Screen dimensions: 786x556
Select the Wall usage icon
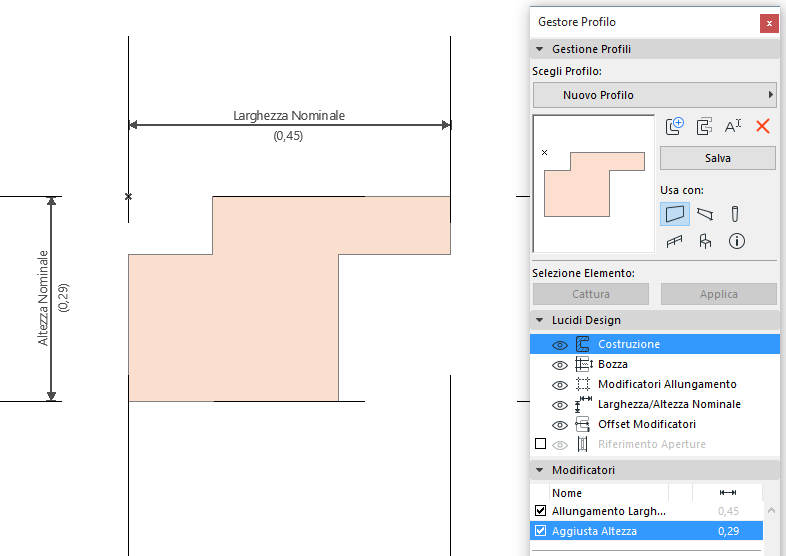click(675, 214)
